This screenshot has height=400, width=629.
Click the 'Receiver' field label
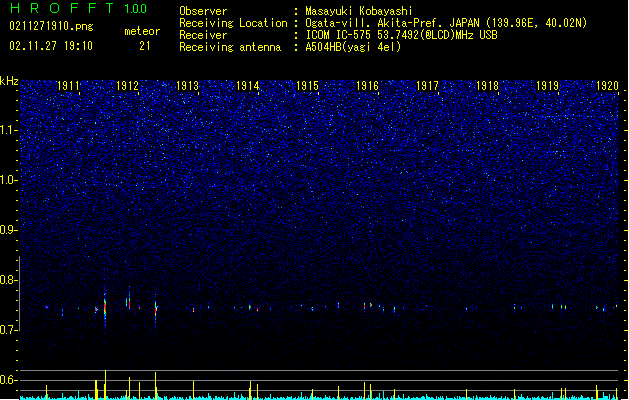[203, 35]
